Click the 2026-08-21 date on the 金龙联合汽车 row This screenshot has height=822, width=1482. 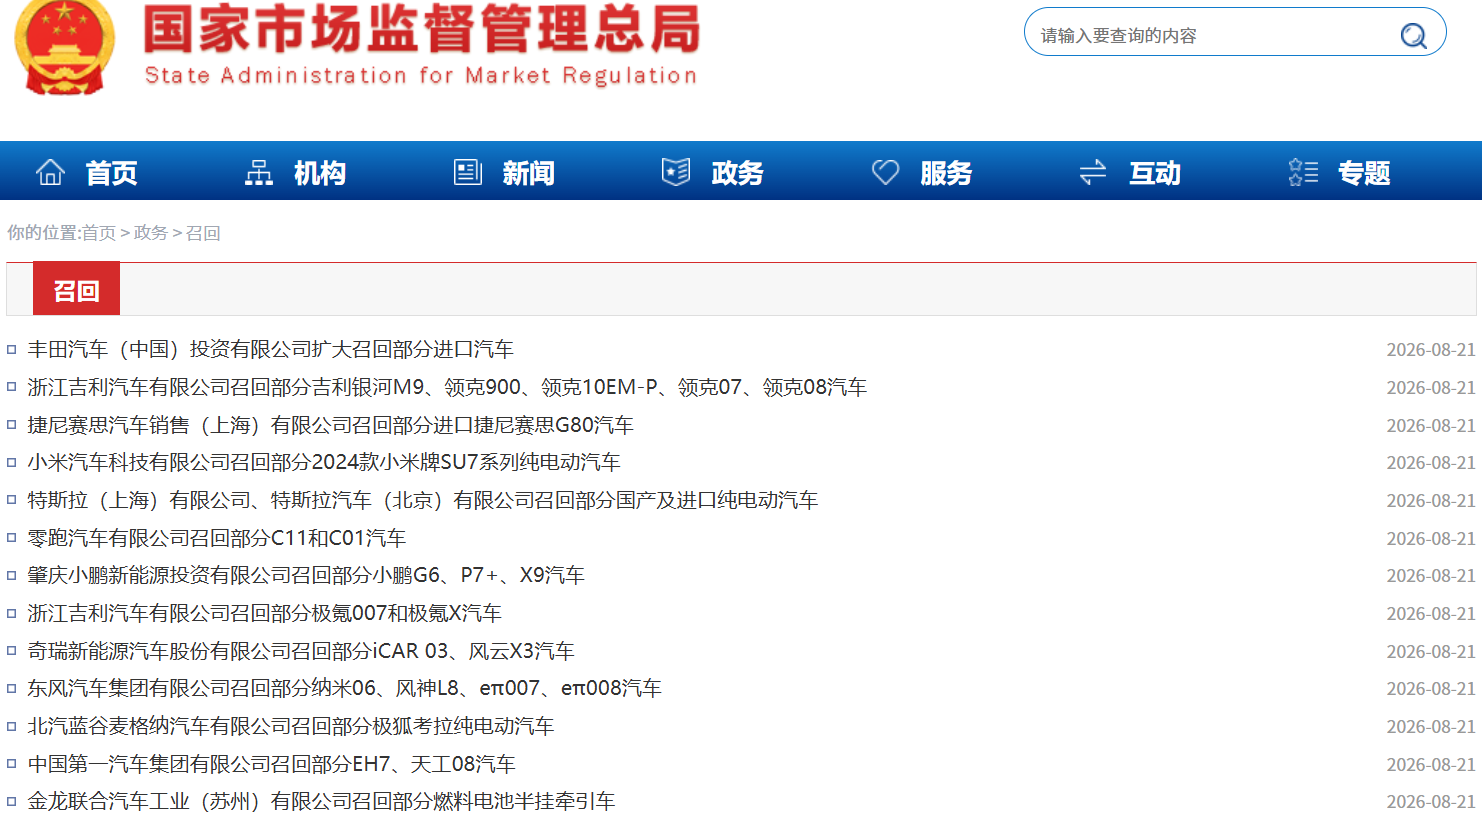click(1431, 802)
